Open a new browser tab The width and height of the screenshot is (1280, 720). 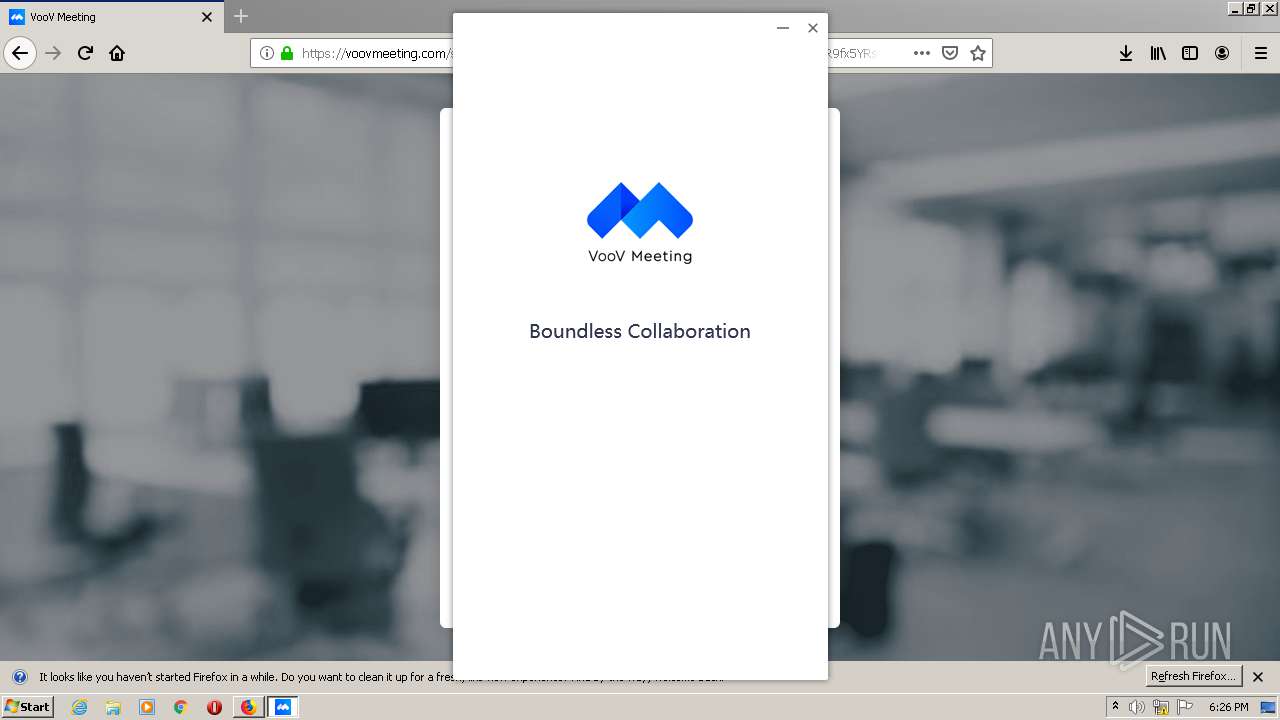[x=241, y=16]
